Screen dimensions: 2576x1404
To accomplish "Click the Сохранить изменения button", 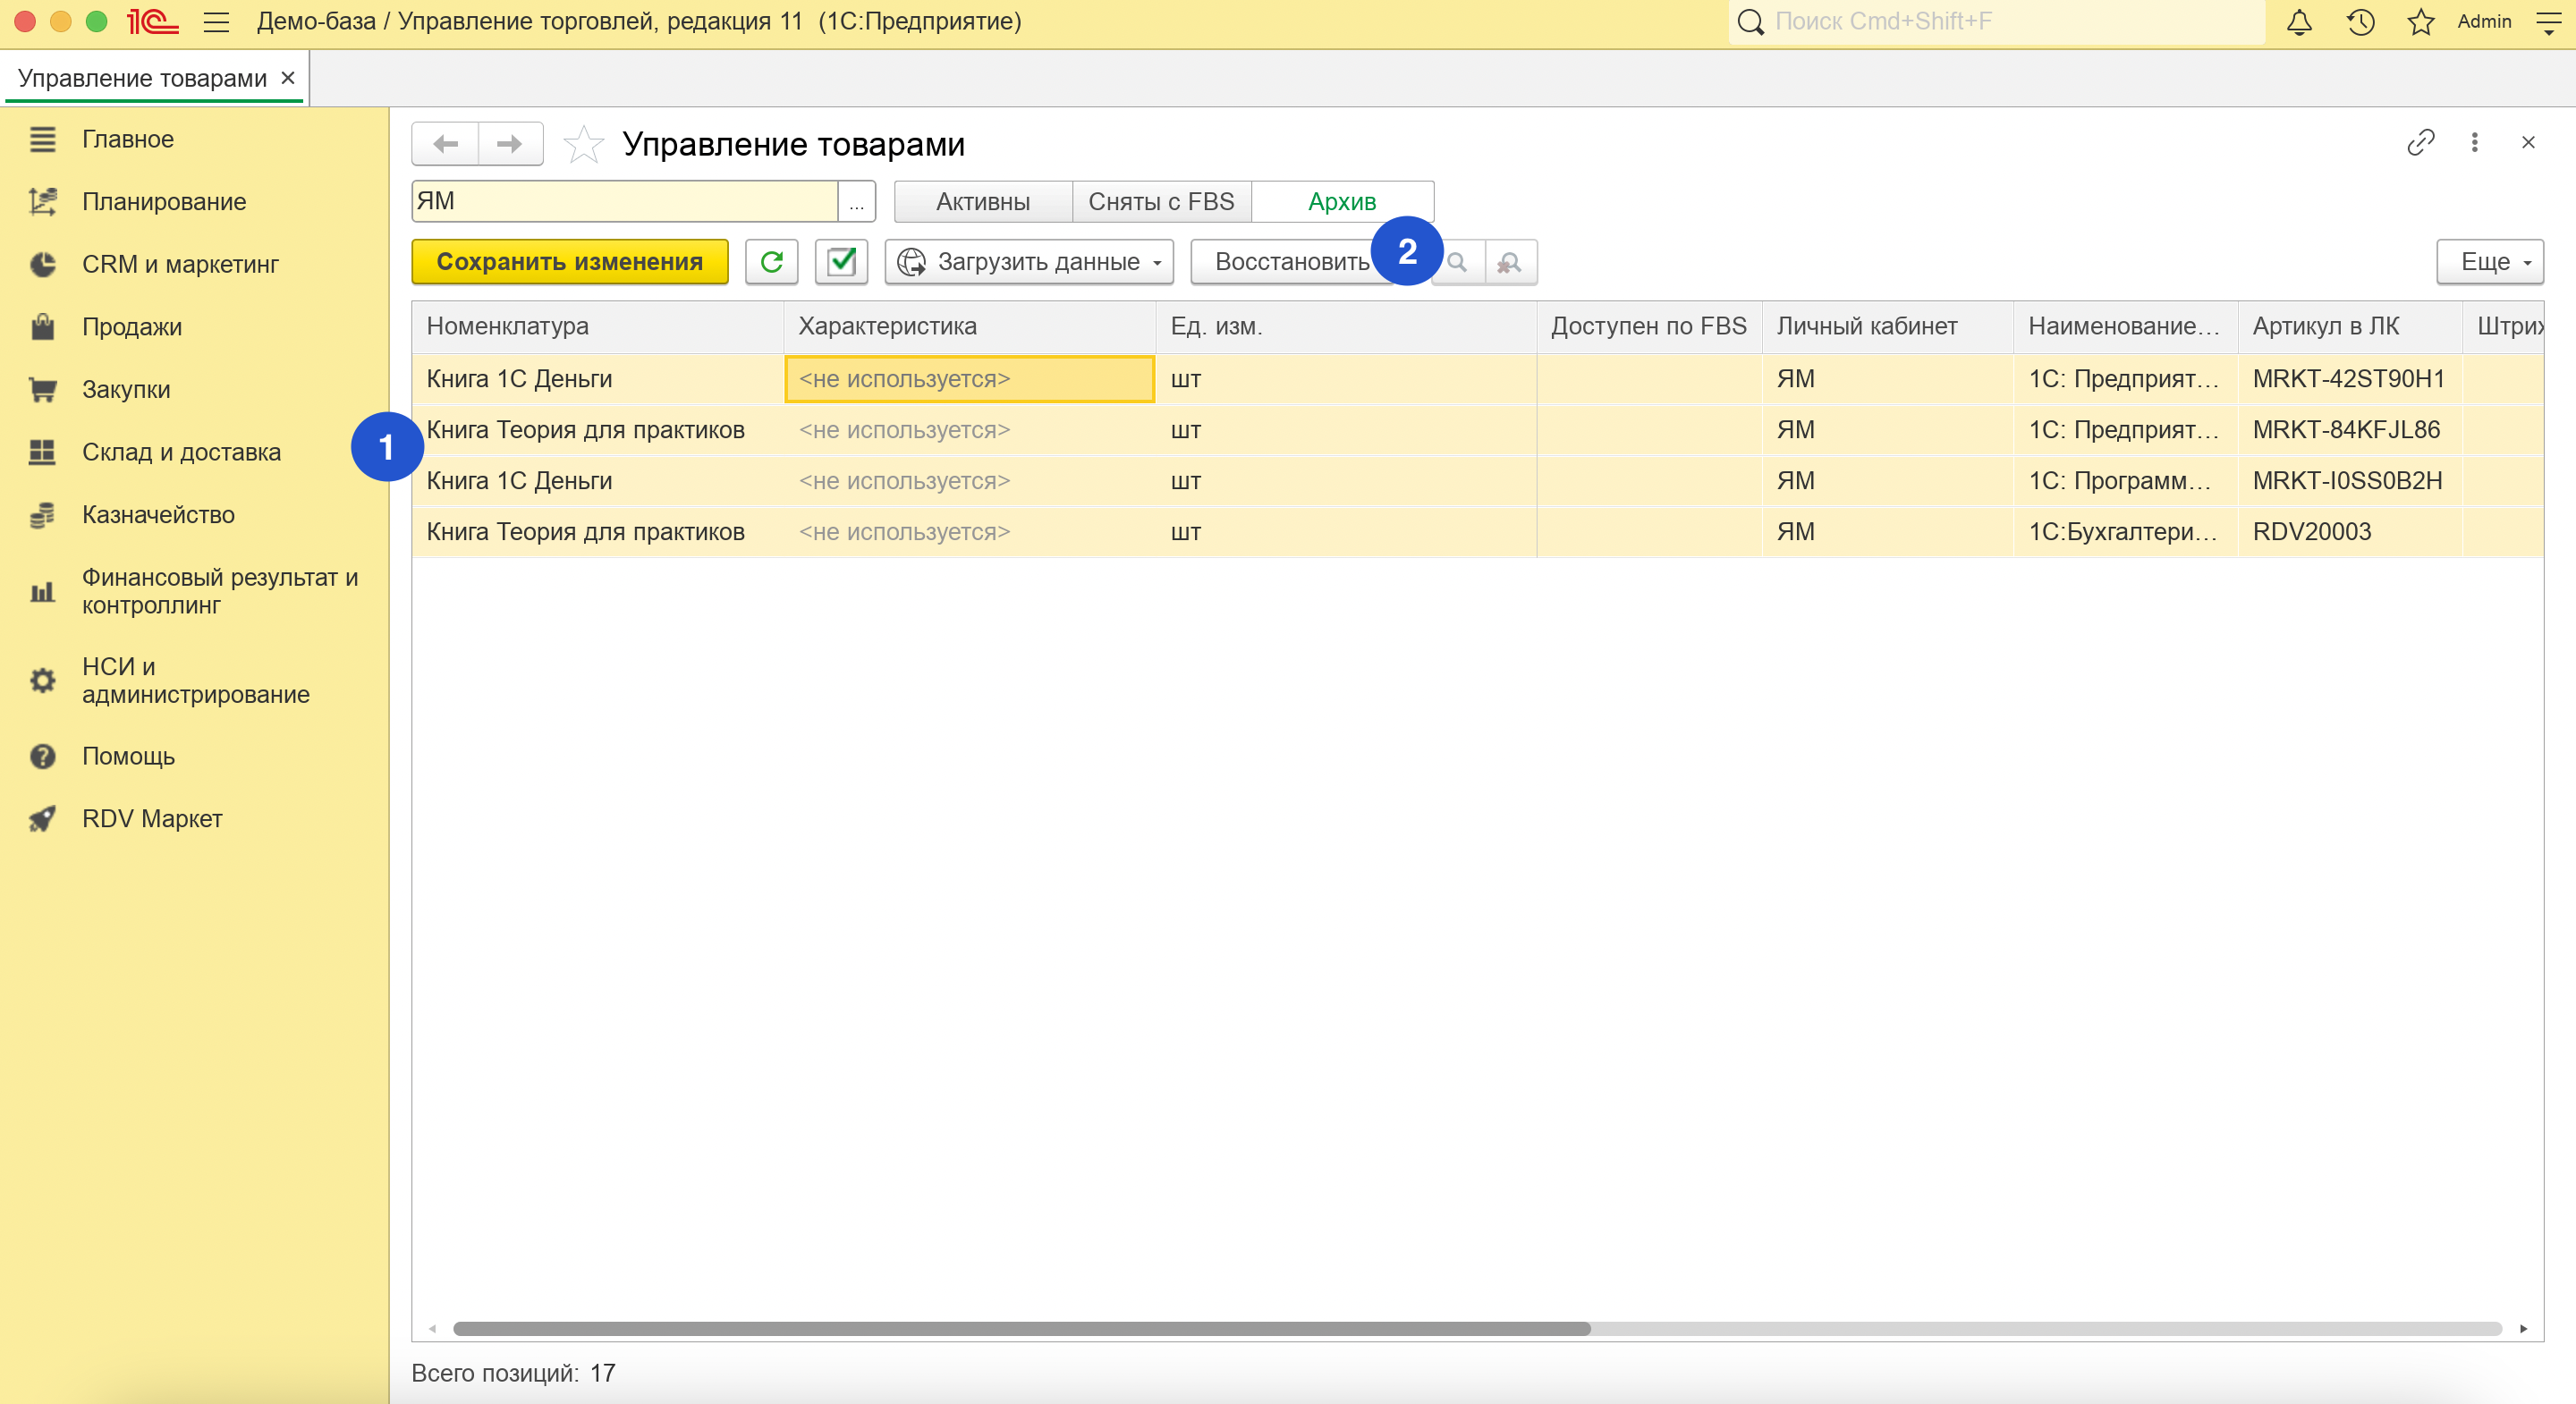I will (569, 262).
